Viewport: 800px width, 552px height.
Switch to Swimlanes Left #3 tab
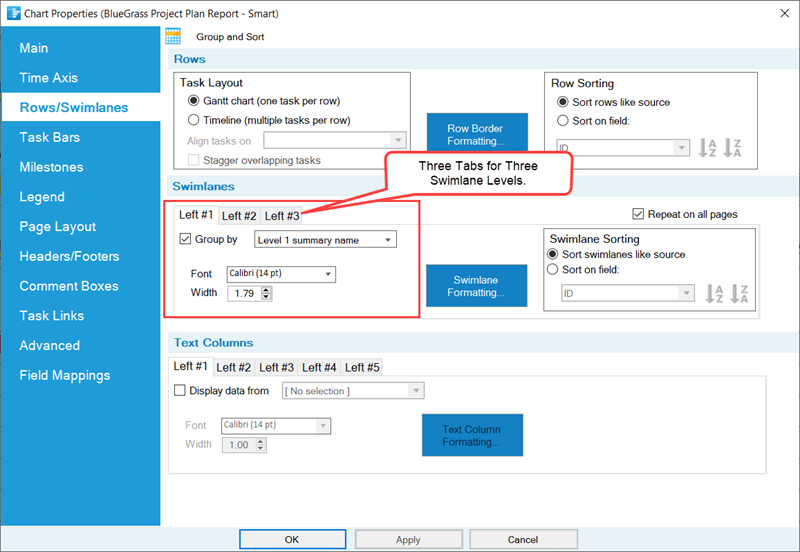pyautogui.click(x=282, y=216)
